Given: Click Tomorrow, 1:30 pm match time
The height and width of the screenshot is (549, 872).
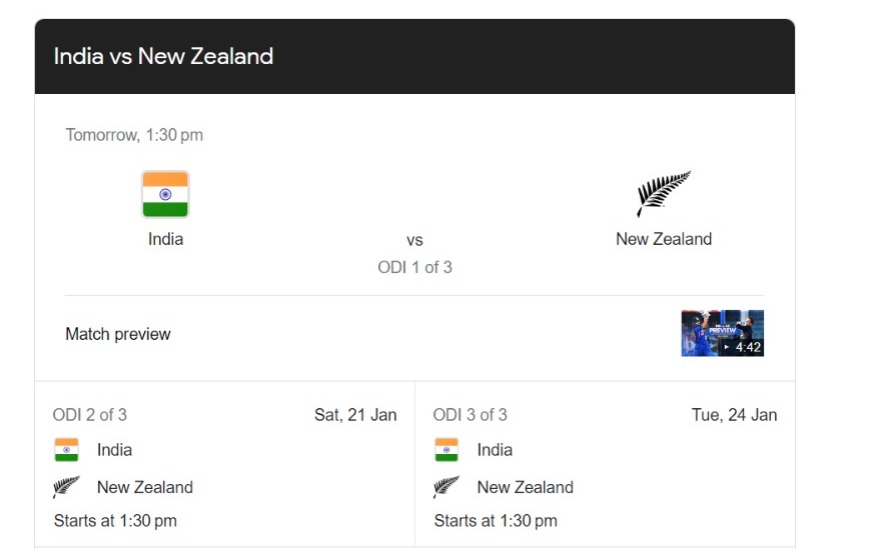Looking at the screenshot, I should tap(134, 135).
